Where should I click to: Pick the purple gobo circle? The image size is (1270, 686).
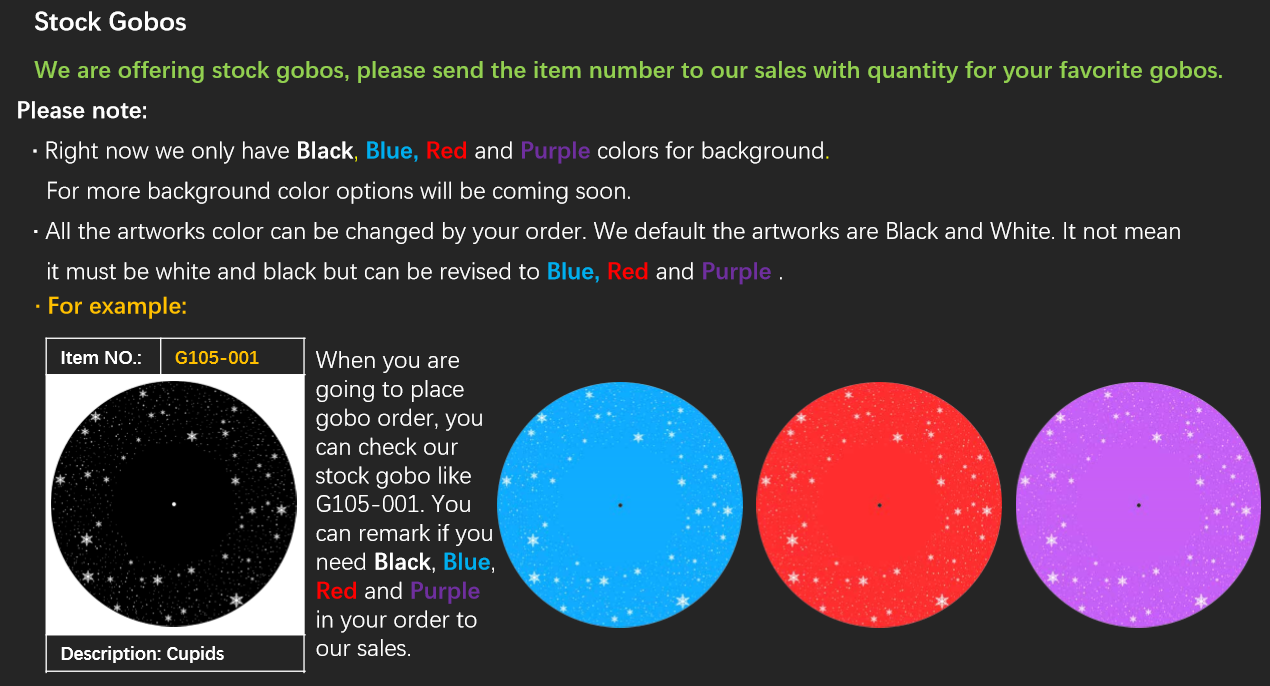[1138, 504]
